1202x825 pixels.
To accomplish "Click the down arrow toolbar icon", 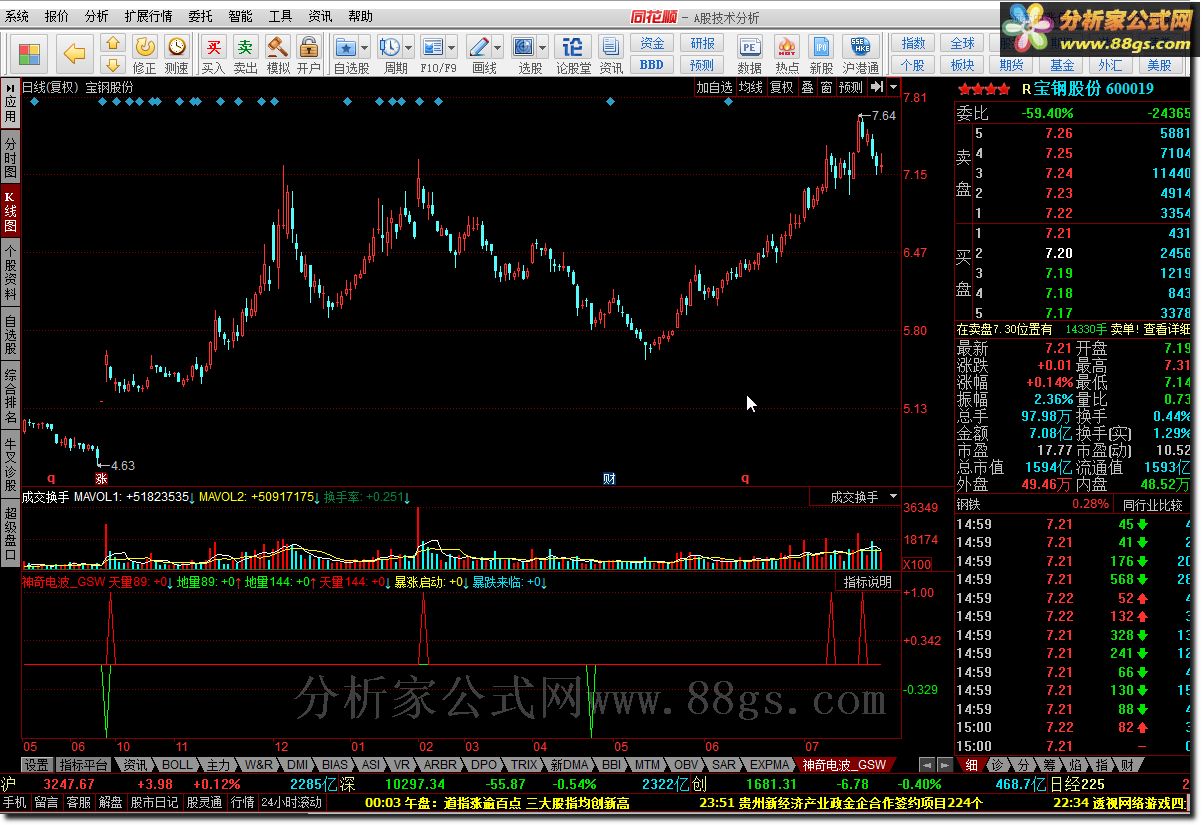I will tap(113, 65).
